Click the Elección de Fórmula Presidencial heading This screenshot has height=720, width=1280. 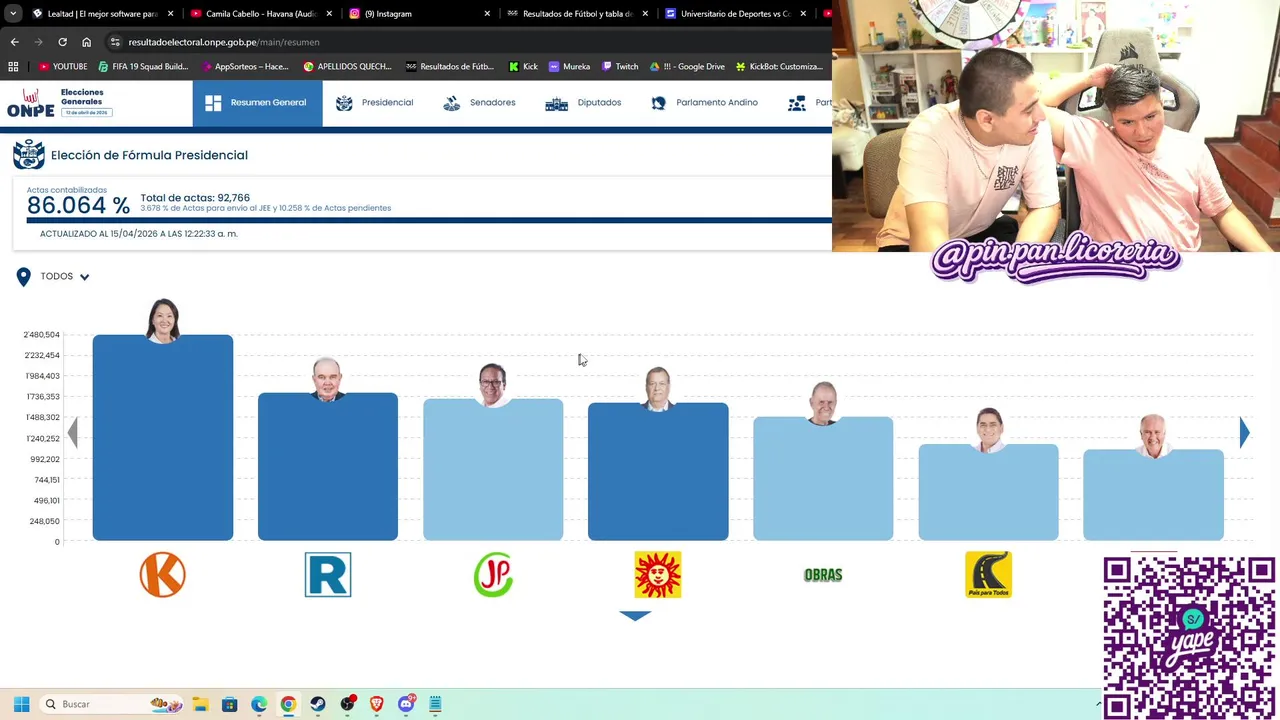(x=149, y=155)
